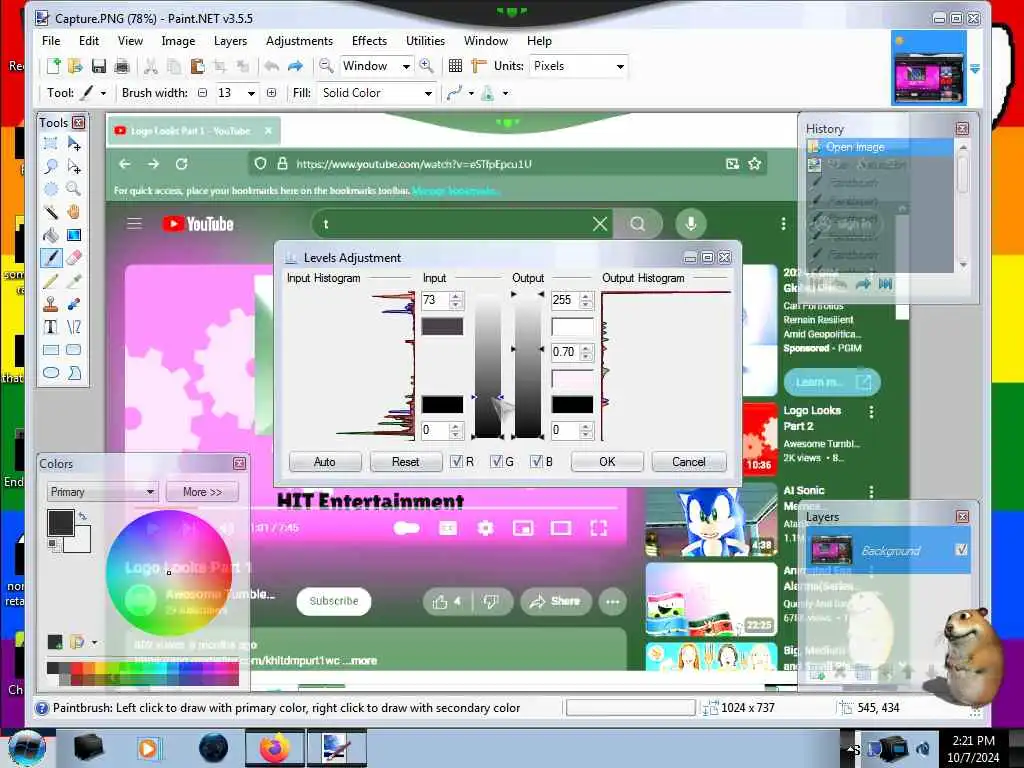Click the Auto button in Levels
This screenshot has height=768, width=1024.
(325, 462)
